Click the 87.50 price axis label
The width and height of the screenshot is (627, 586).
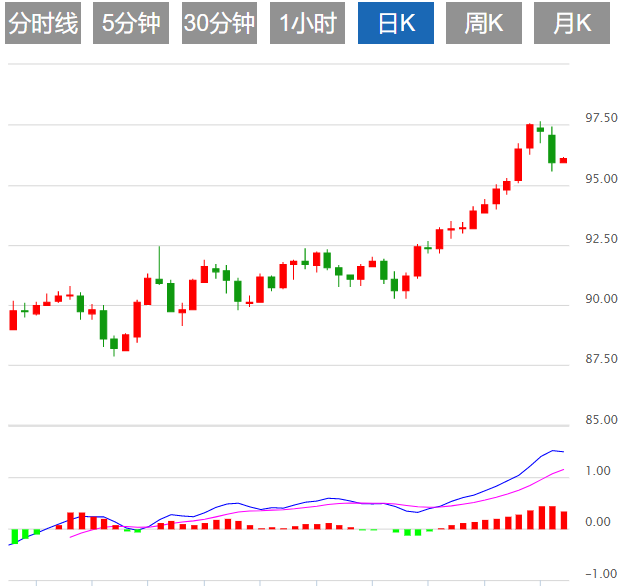pos(600,359)
